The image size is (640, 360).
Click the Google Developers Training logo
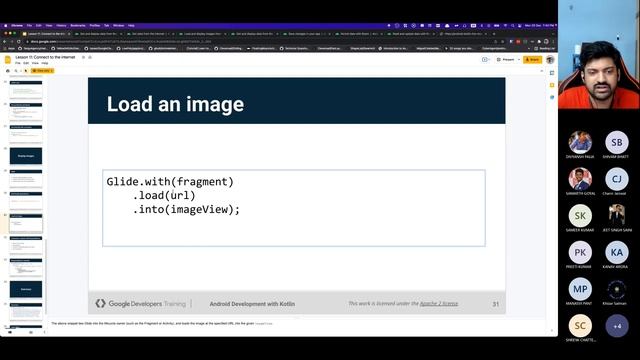(140, 303)
